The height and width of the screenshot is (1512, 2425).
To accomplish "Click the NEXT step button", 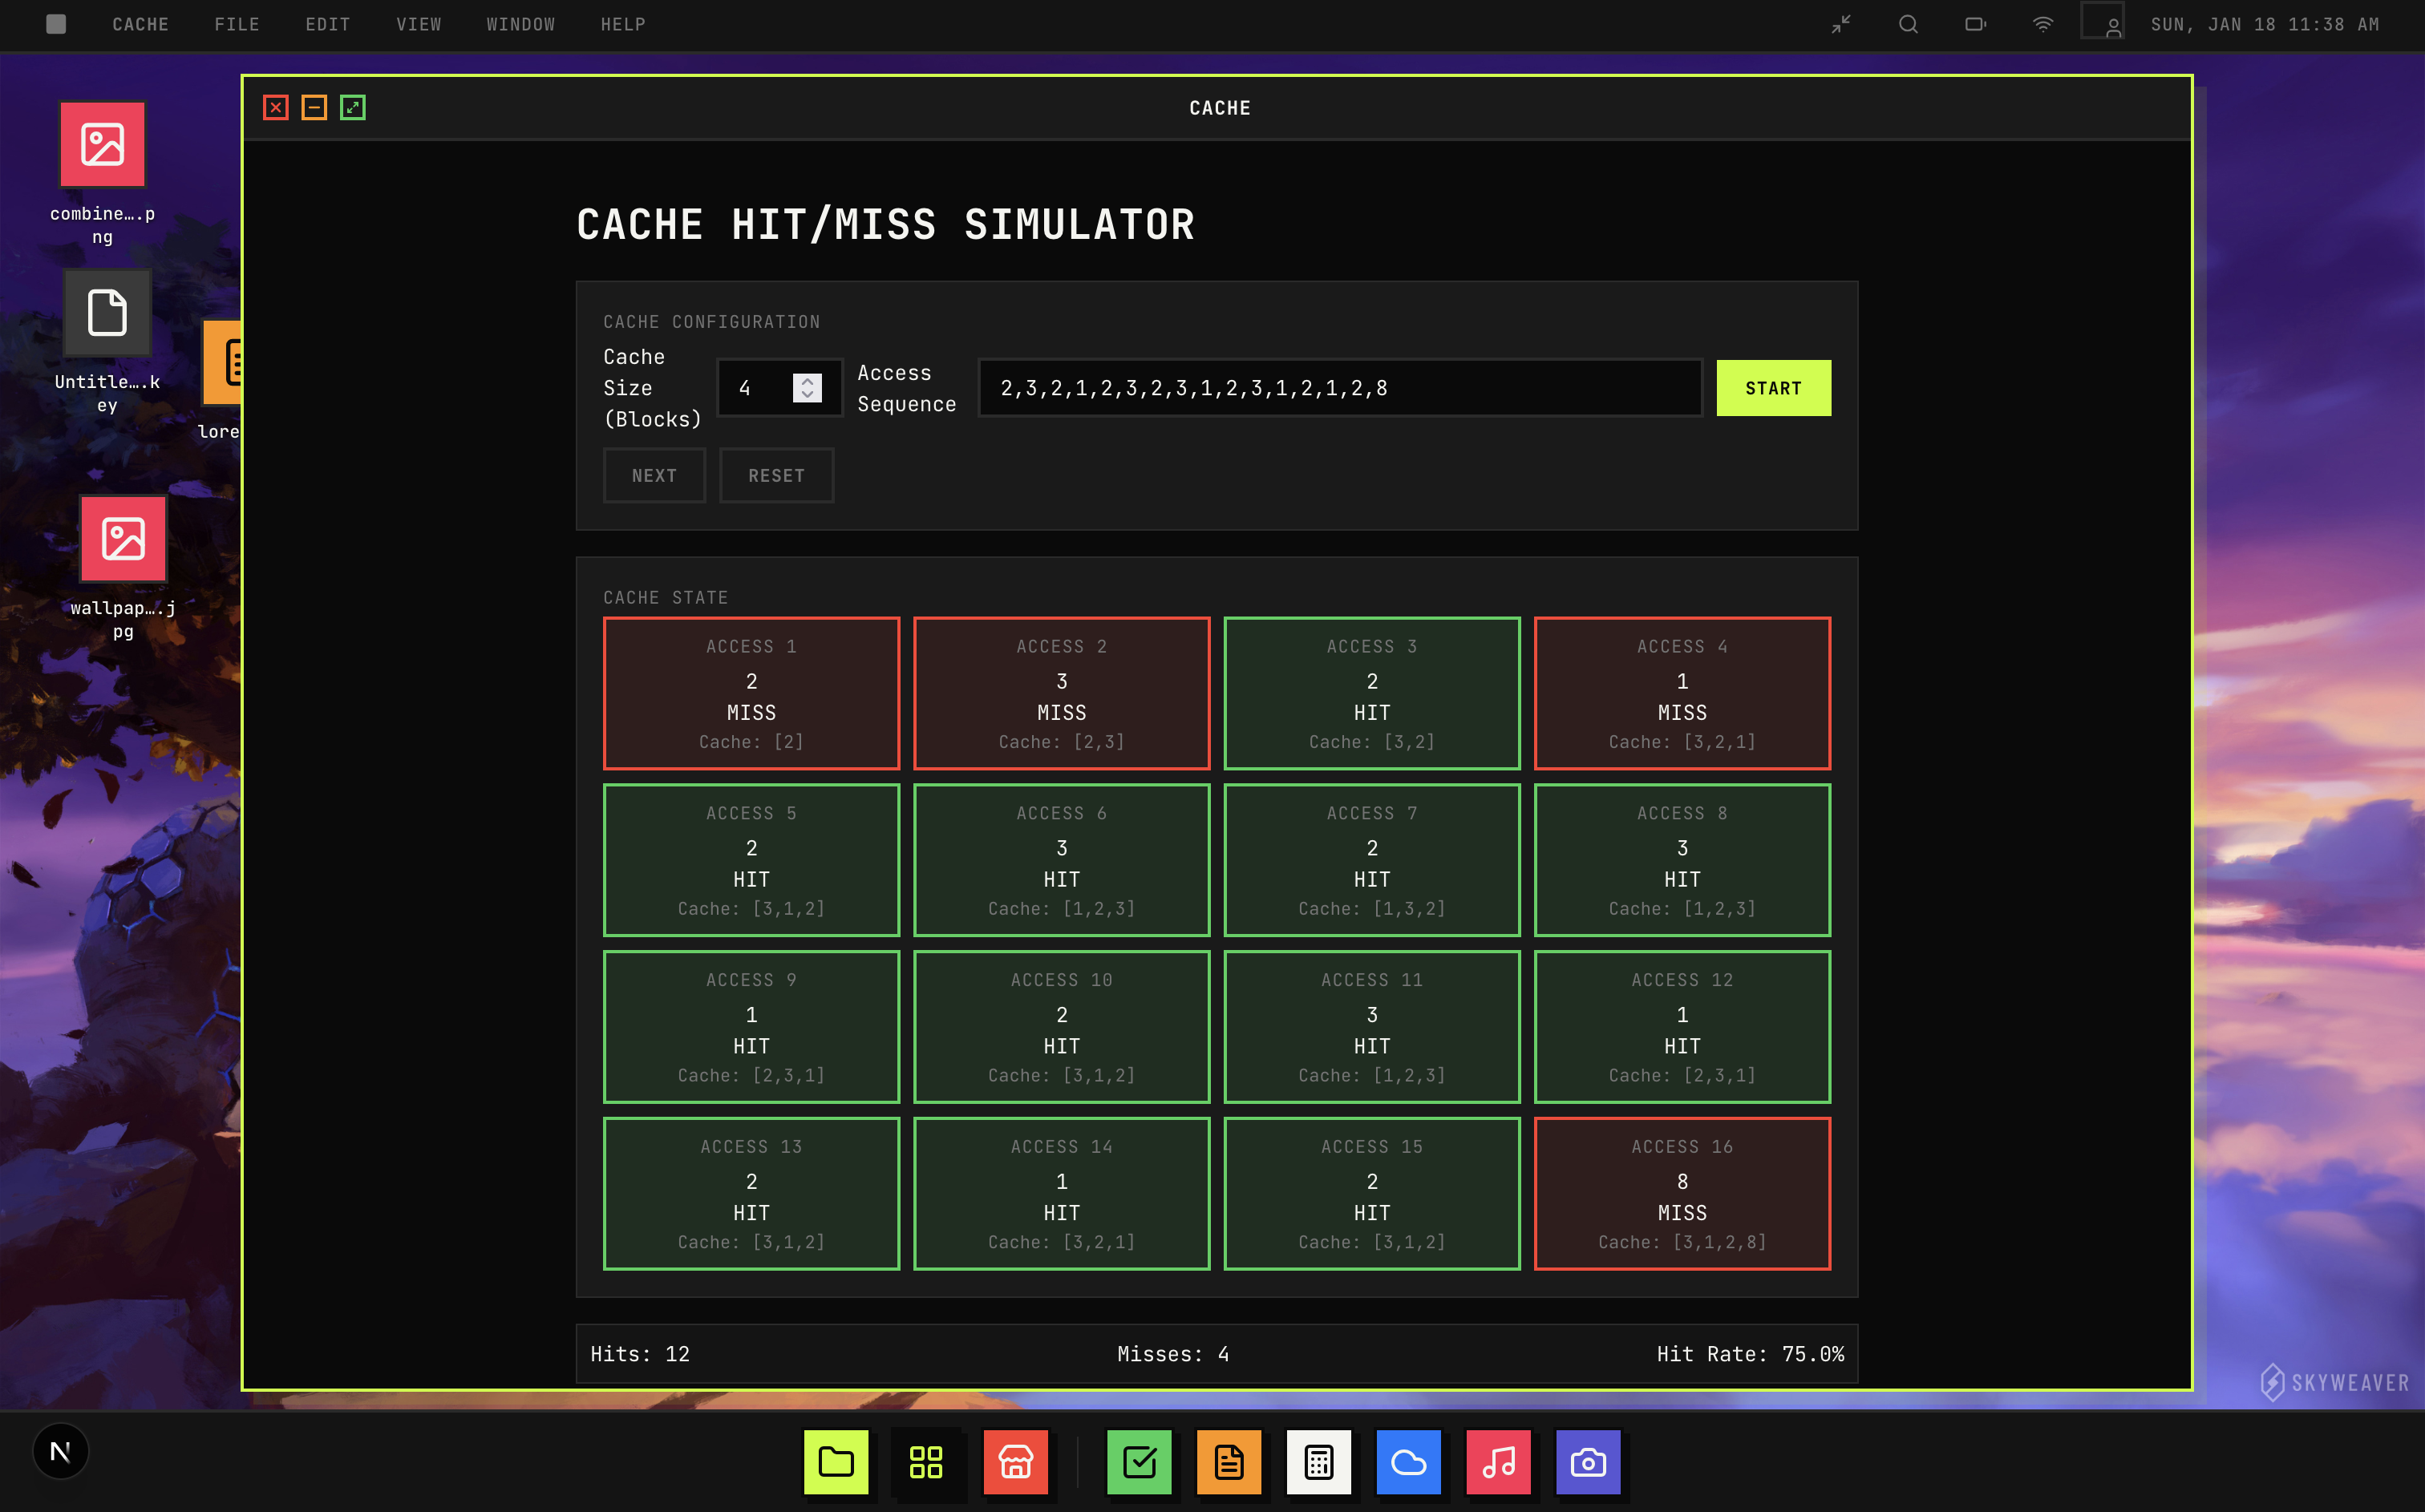I will coord(654,476).
